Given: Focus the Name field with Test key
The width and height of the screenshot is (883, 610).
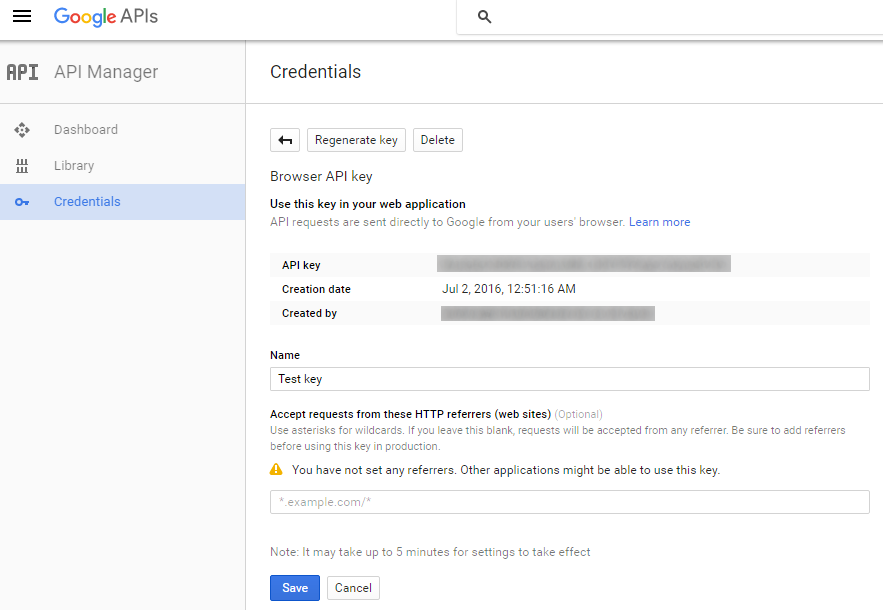Looking at the screenshot, I should click(x=570, y=379).
